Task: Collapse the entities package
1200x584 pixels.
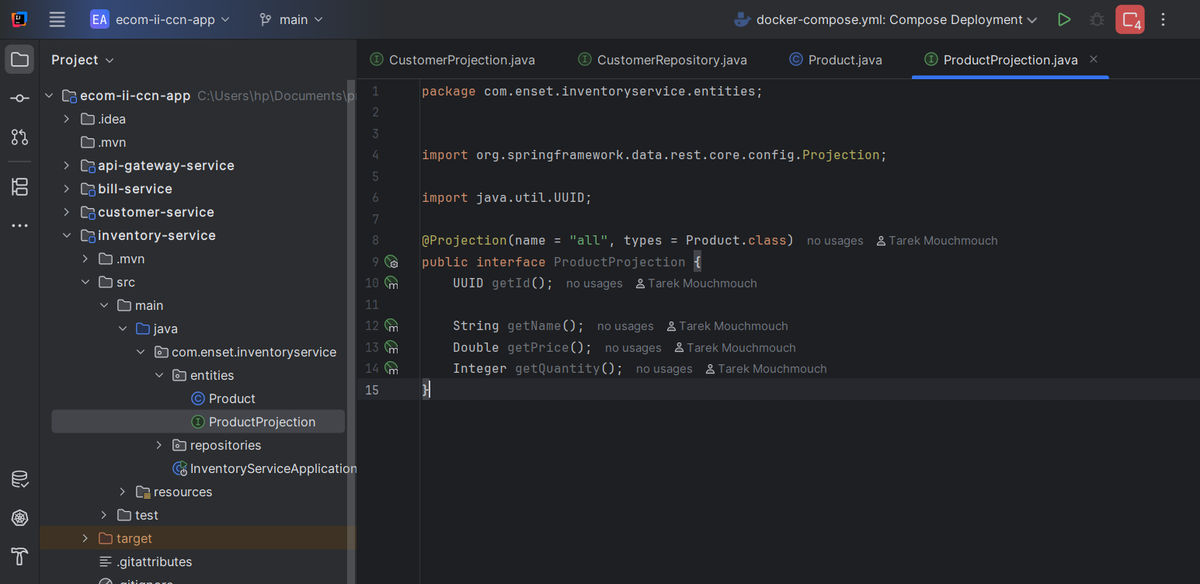Action: tap(159, 375)
